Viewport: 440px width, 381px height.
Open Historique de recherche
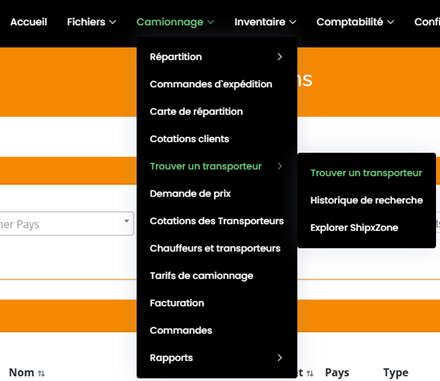[x=367, y=200]
